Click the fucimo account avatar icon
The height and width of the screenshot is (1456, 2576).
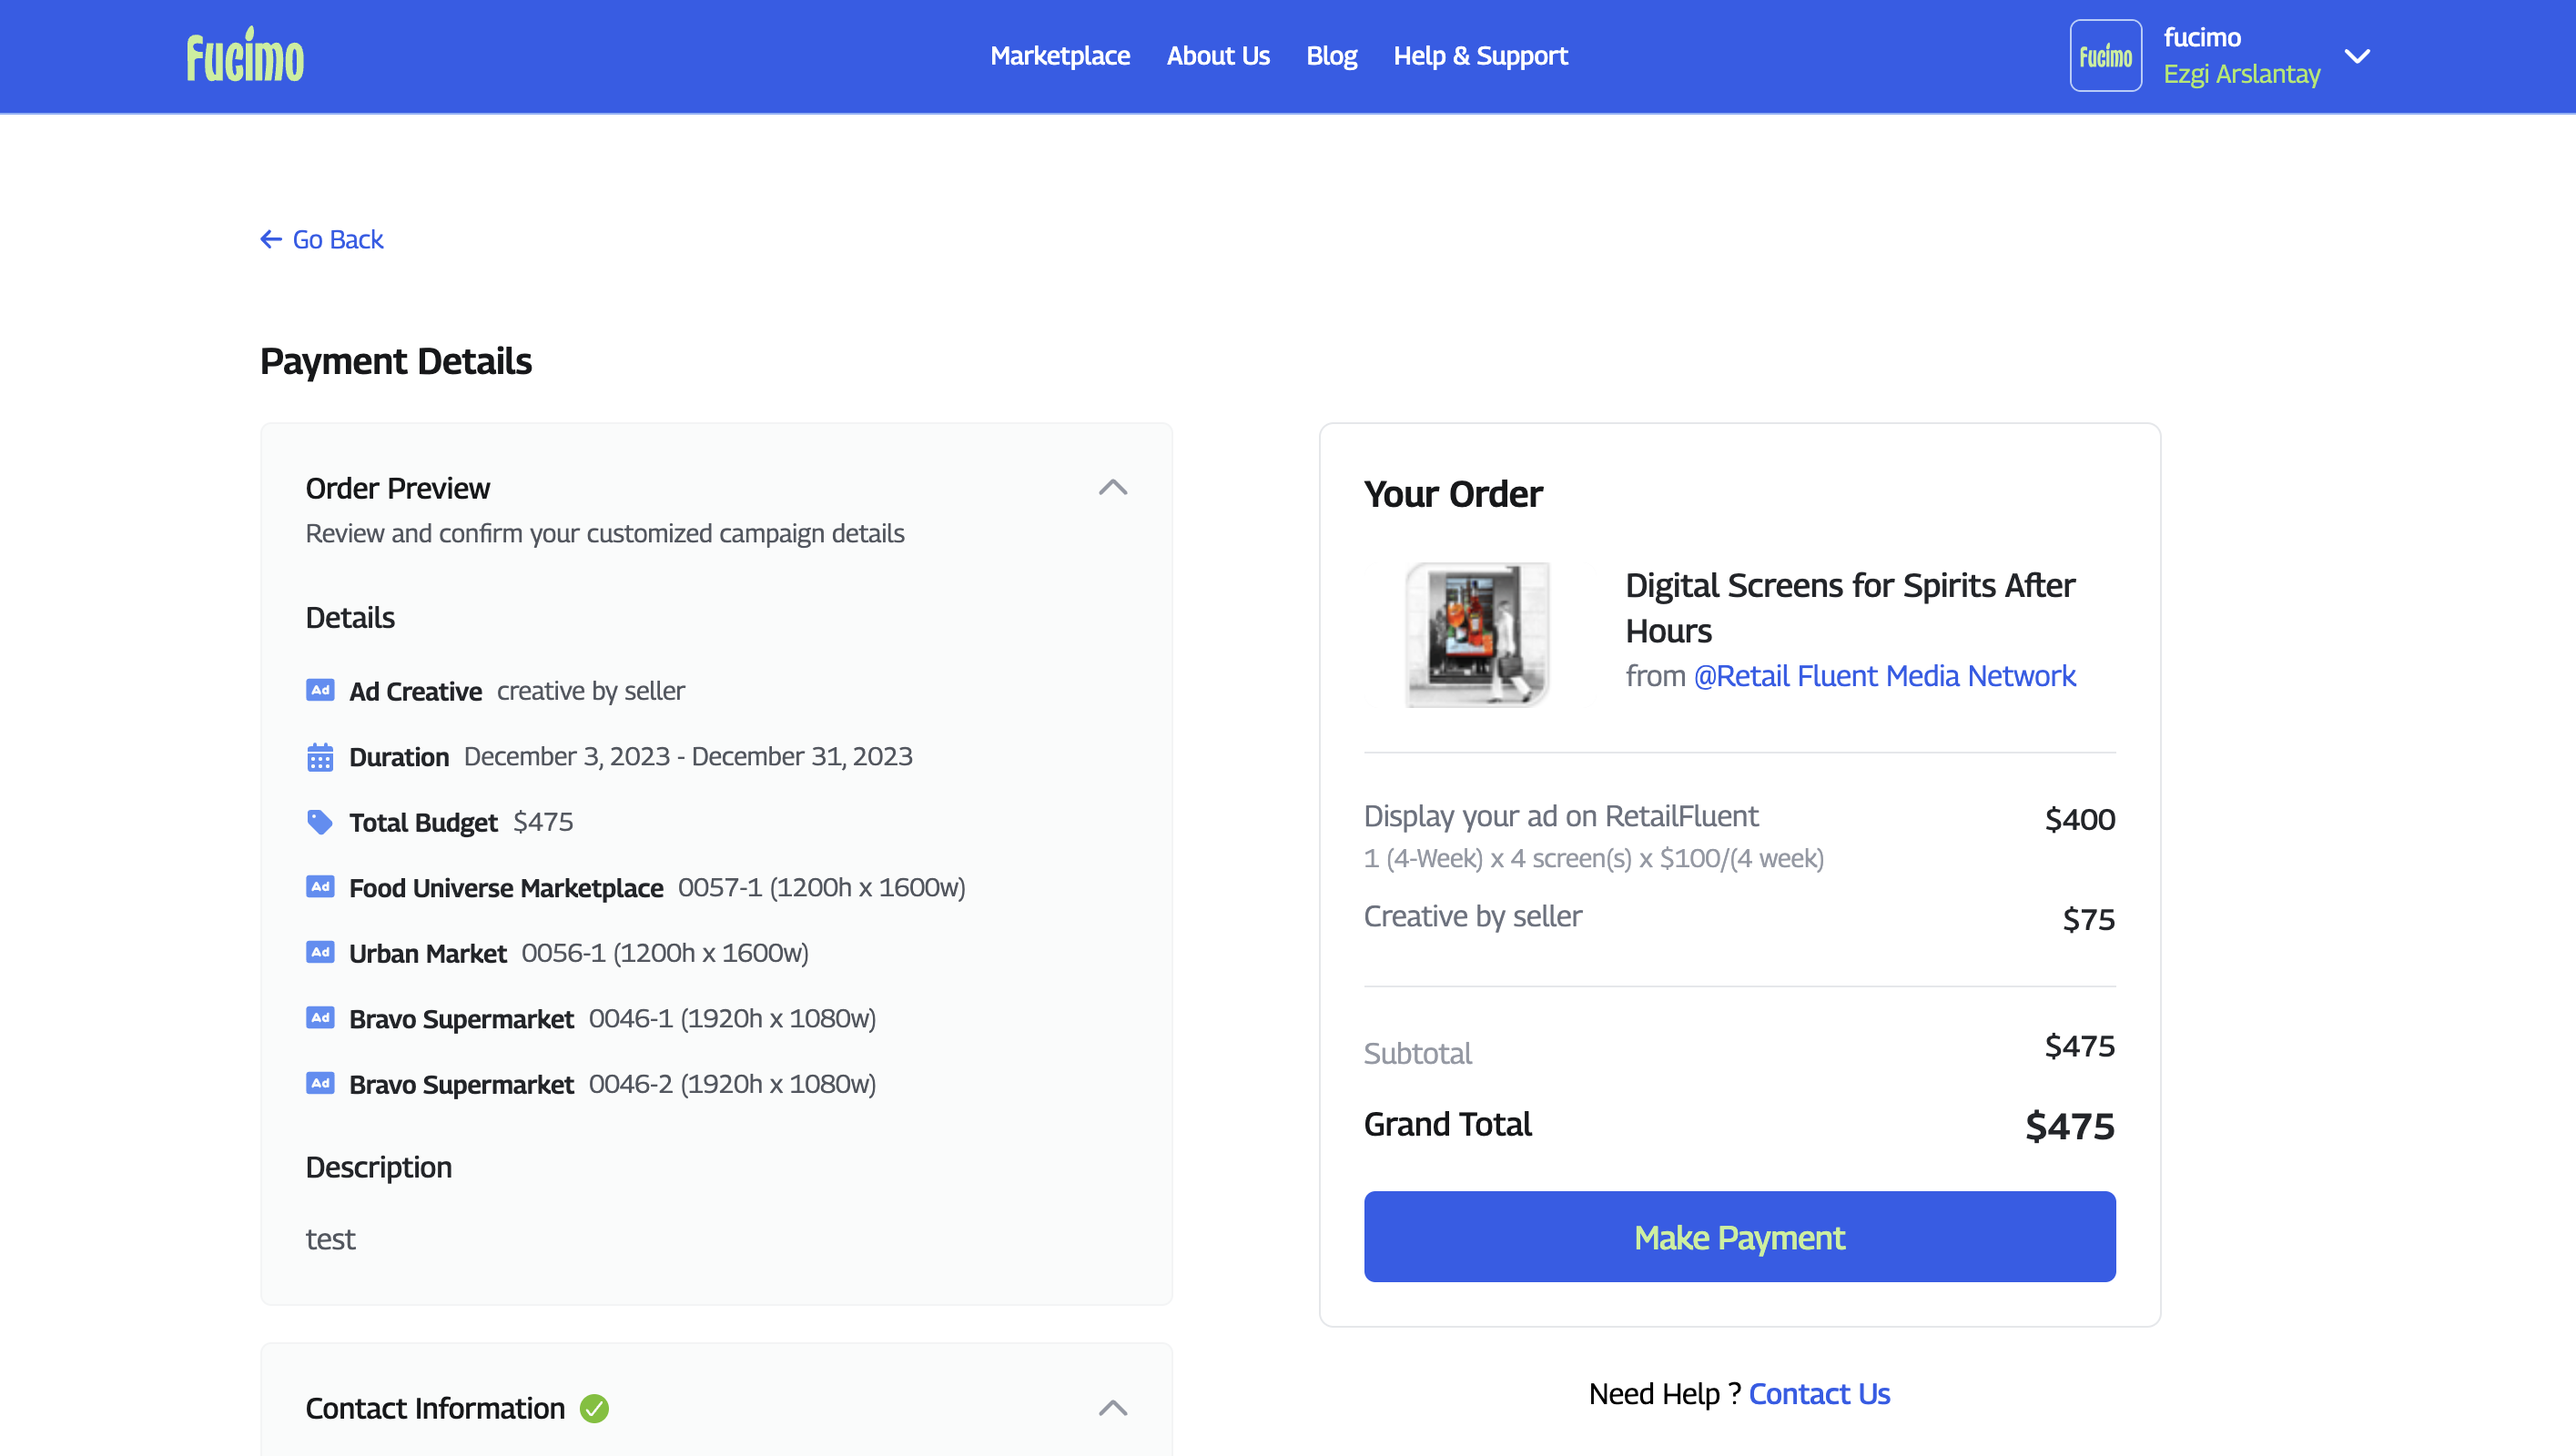coord(2105,56)
